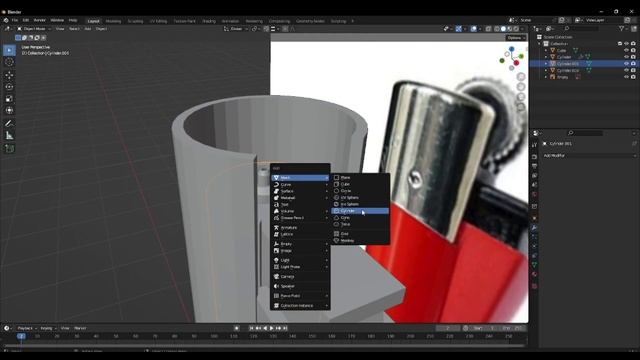Viewport: 640px width, 360px height.
Task: Switch to the Layout workspace tab
Action: coord(93,21)
